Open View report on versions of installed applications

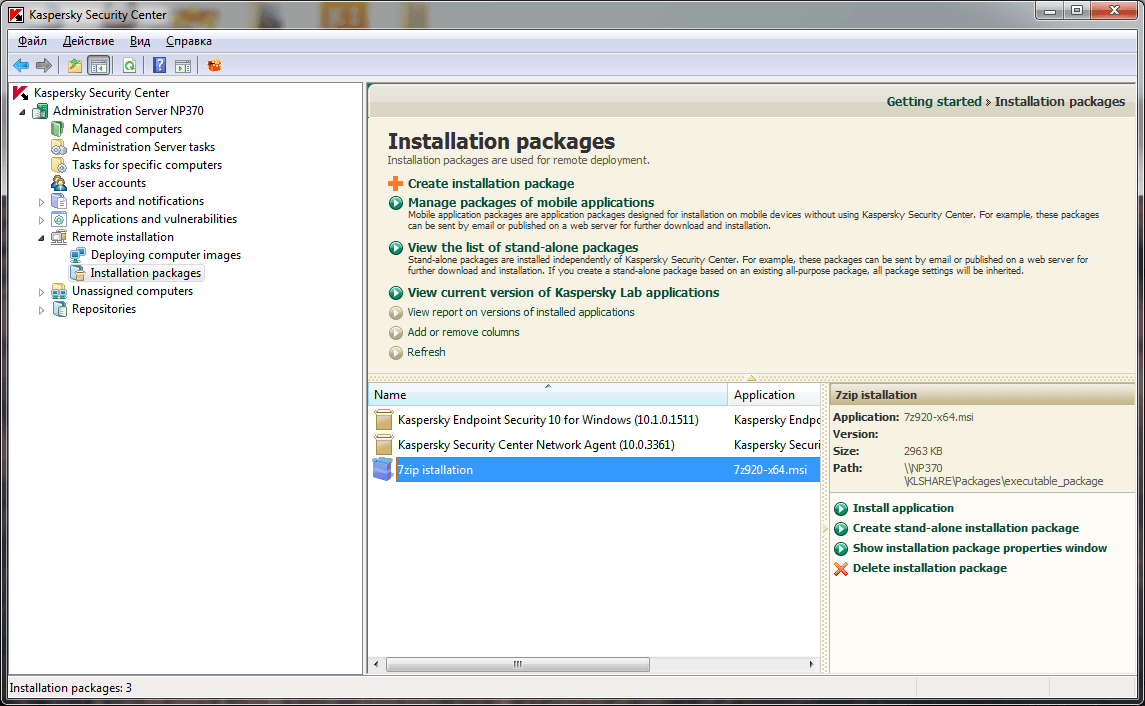521,312
